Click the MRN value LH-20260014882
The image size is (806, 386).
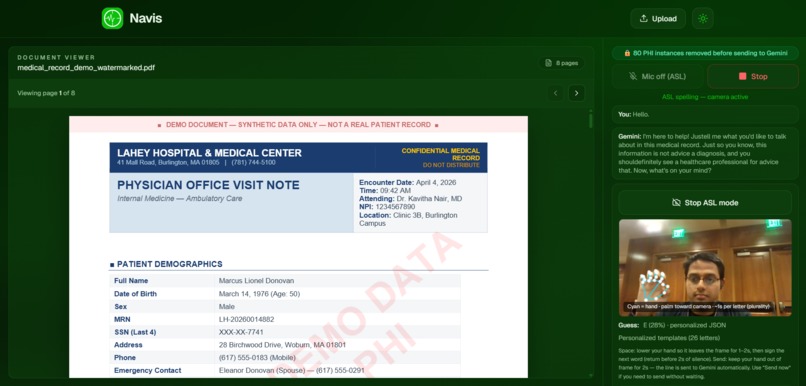tap(246, 319)
